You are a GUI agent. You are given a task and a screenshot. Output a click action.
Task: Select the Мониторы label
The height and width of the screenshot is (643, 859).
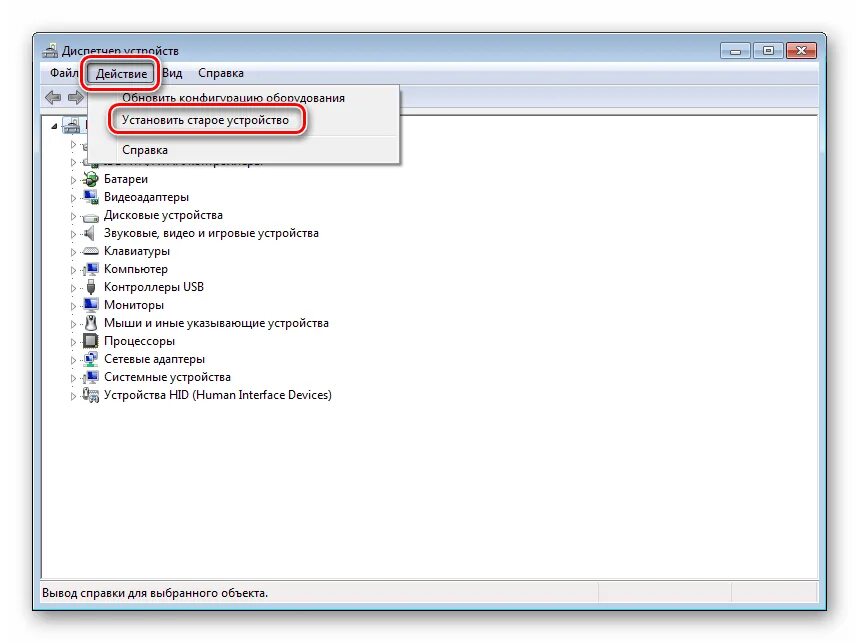click(x=134, y=305)
